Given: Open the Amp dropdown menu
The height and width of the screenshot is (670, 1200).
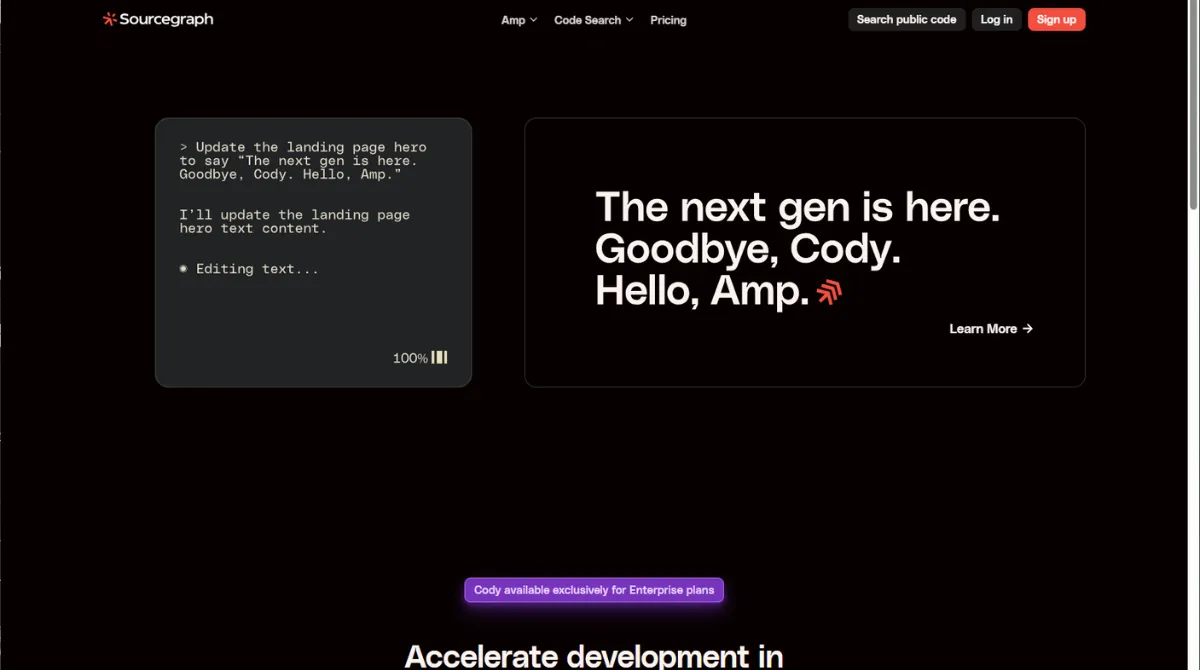Looking at the screenshot, I should click(x=519, y=20).
